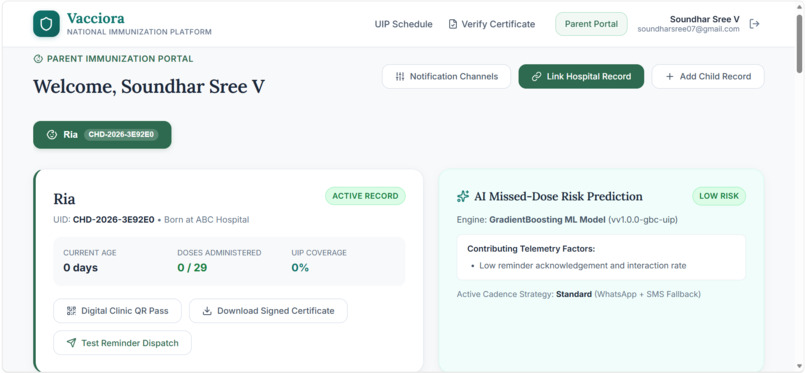Screen dimensions: 806x373
Task: Click the Born at ABC Hospital text
Action: 207,220
